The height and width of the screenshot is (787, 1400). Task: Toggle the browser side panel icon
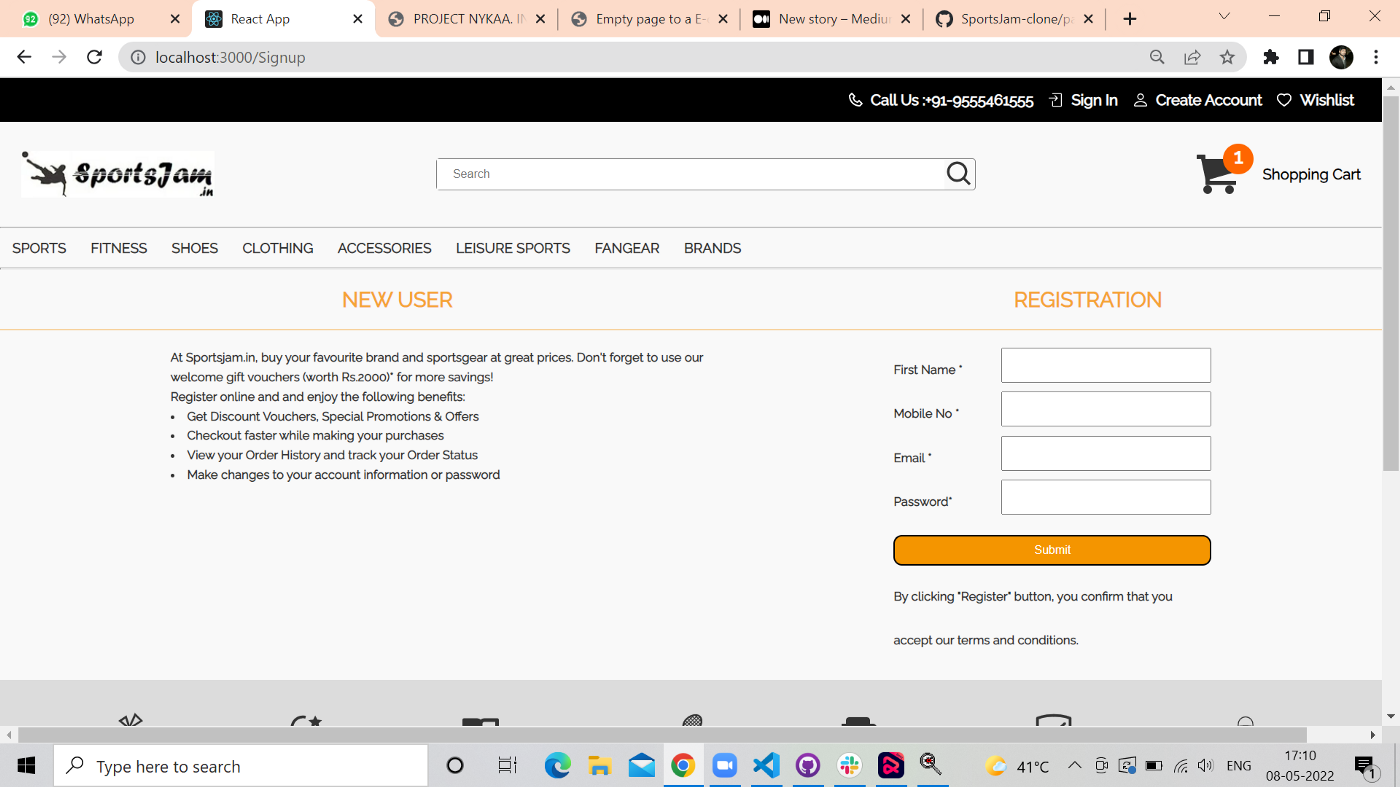pyautogui.click(x=1305, y=57)
